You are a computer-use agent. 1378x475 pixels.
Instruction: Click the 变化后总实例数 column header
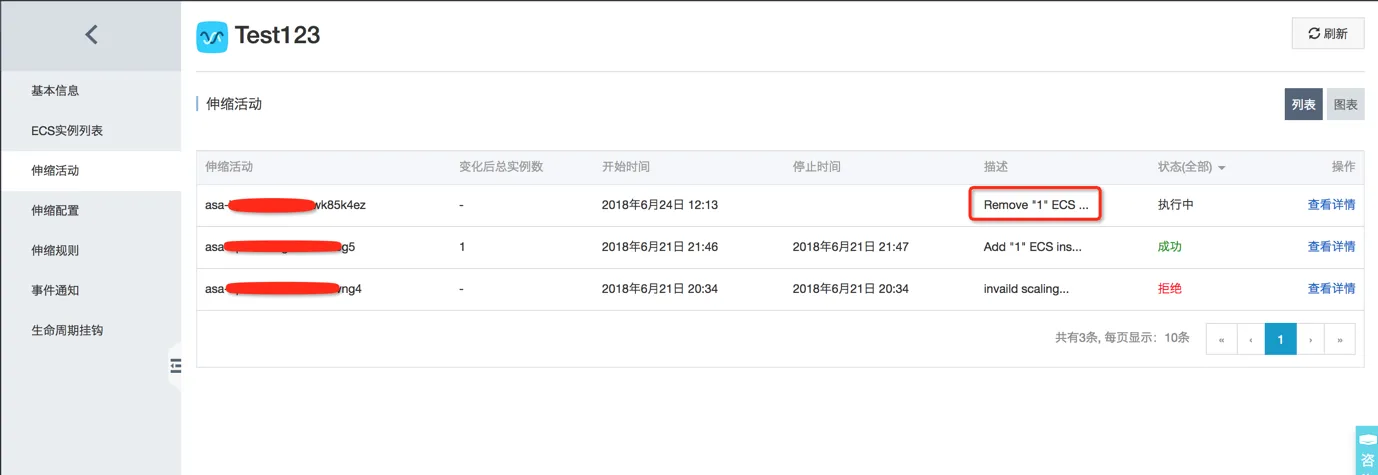(x=501, y=167)
